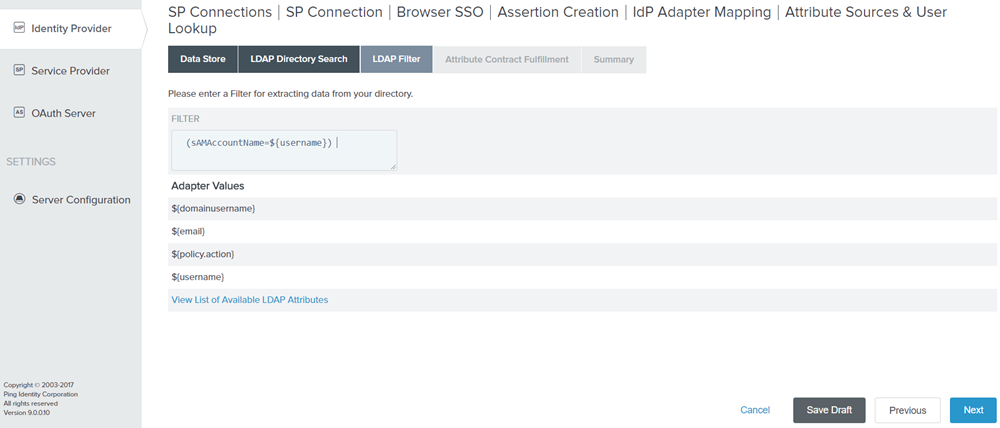Image resolution: width=1000 pixels, height=428 pixels.
Task: Go to the OAuth Server section label
Action: 64,114
